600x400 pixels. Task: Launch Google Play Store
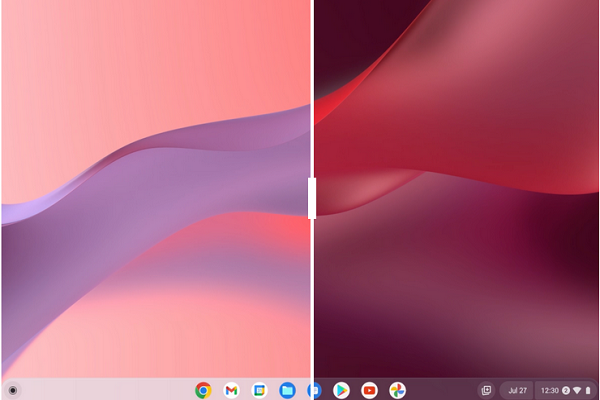point(341,390)
